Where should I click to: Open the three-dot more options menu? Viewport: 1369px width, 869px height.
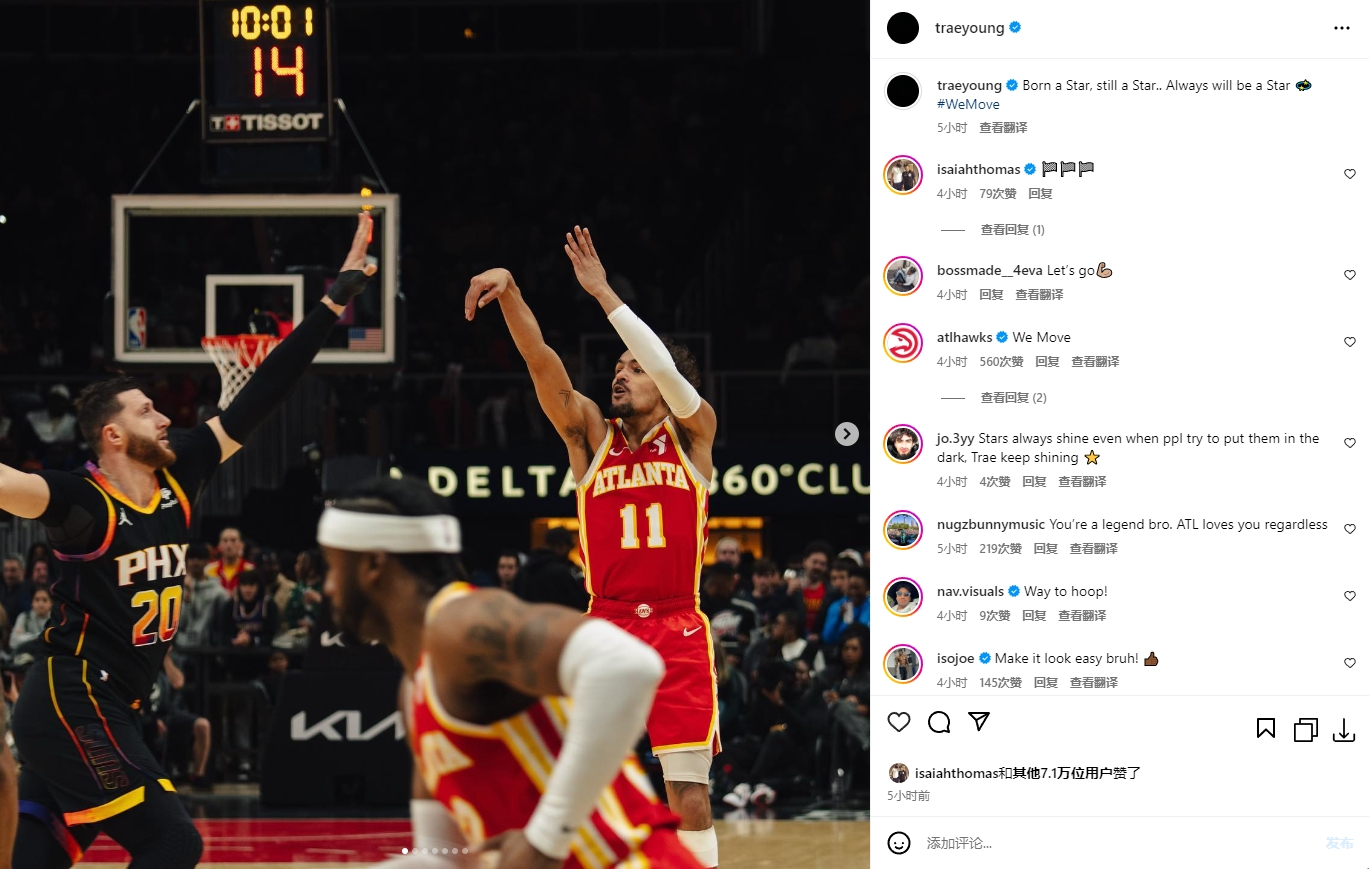[1342, 28]
